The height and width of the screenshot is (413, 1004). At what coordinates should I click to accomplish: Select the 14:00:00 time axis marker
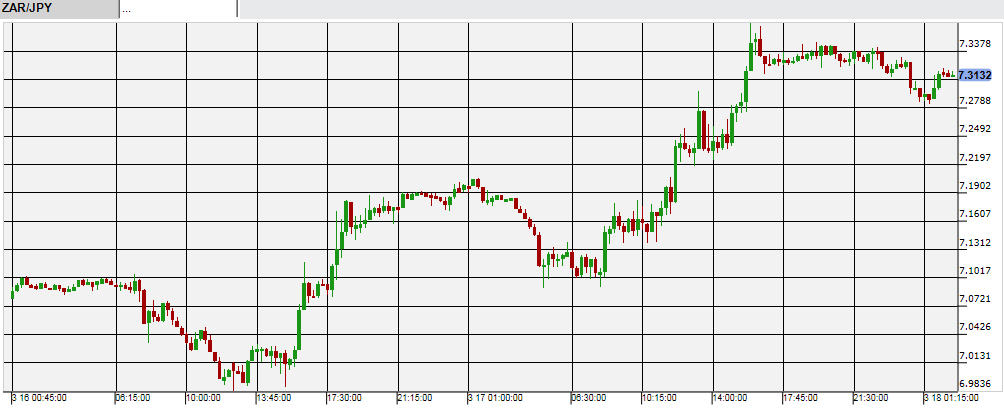[731, 398]
